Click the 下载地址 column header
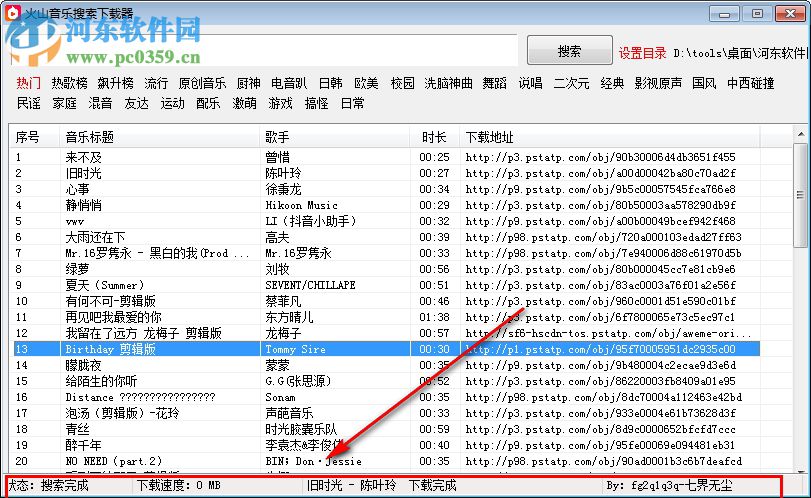811x498 pixels. tap(609, 137)
